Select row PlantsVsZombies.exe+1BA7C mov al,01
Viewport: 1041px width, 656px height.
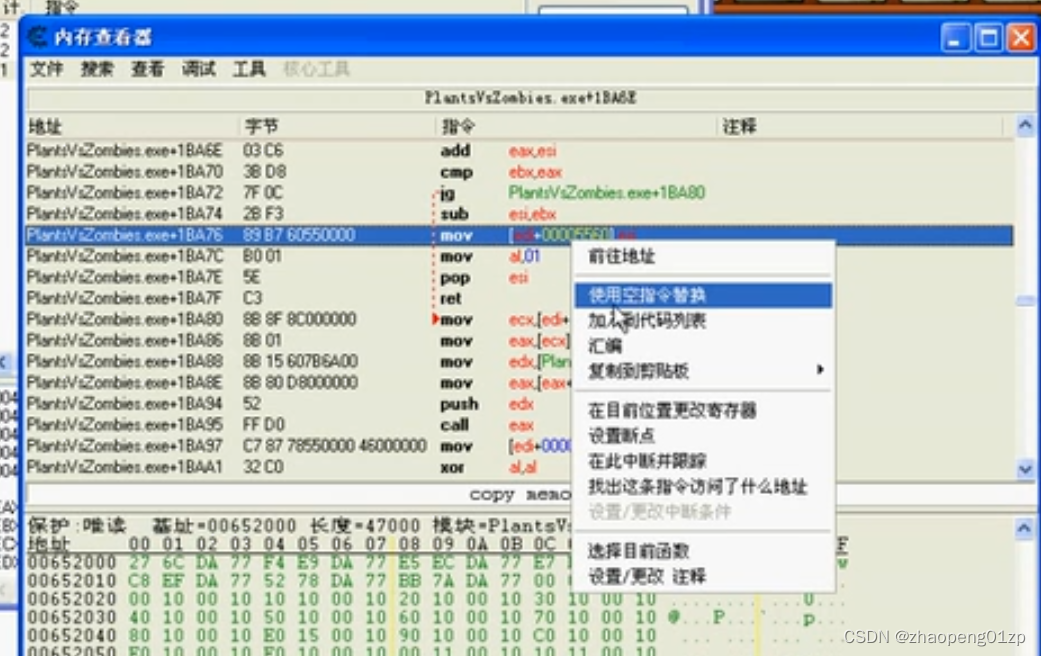click(299, 256)
